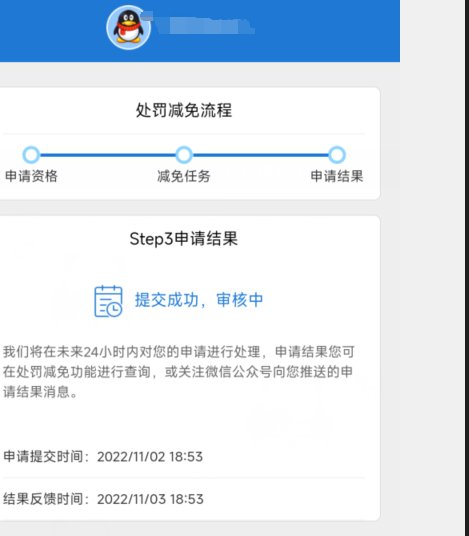Click 提交成功,审核中 status text
This screenshot has width=469, height=536.
[199, 300]
